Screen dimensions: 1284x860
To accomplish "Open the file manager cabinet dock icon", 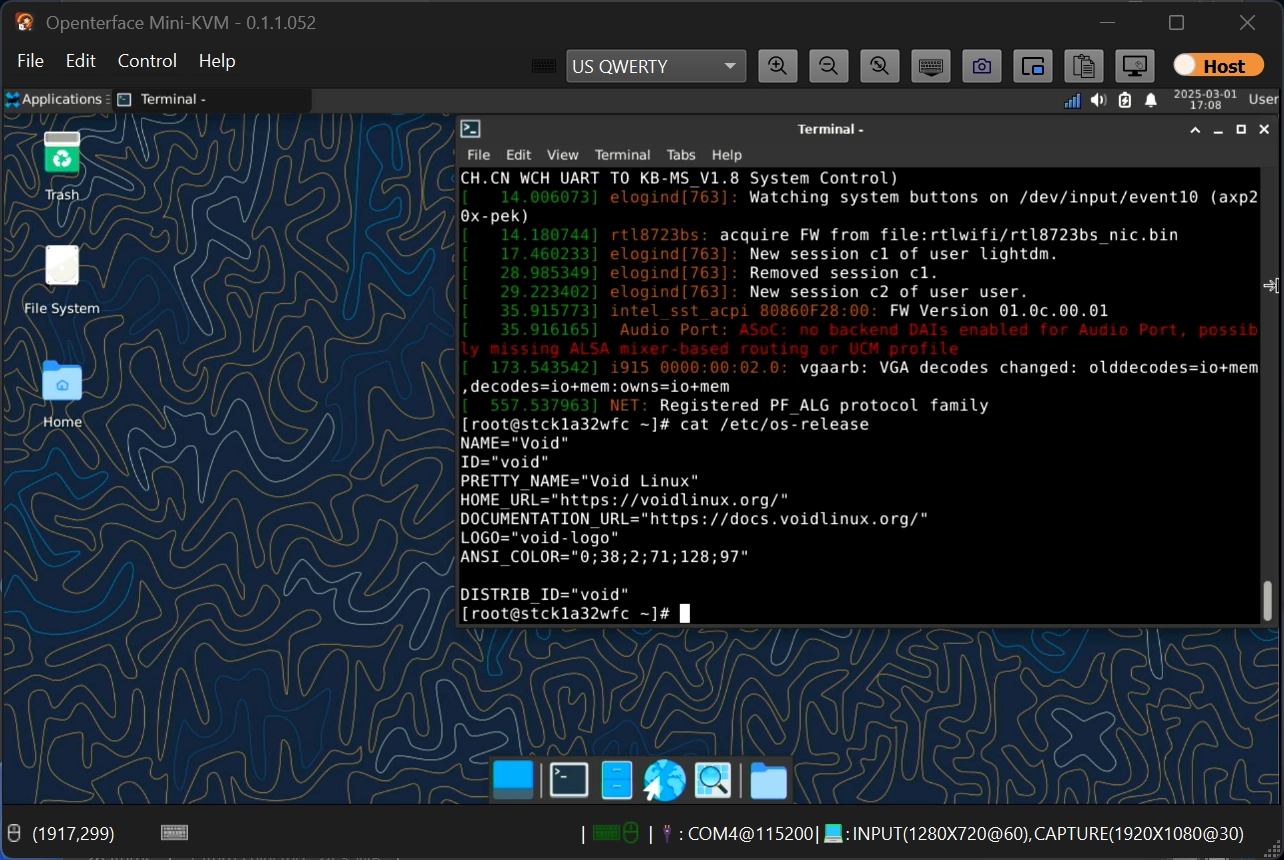I will pyautogui.click(x=617, y=780).
